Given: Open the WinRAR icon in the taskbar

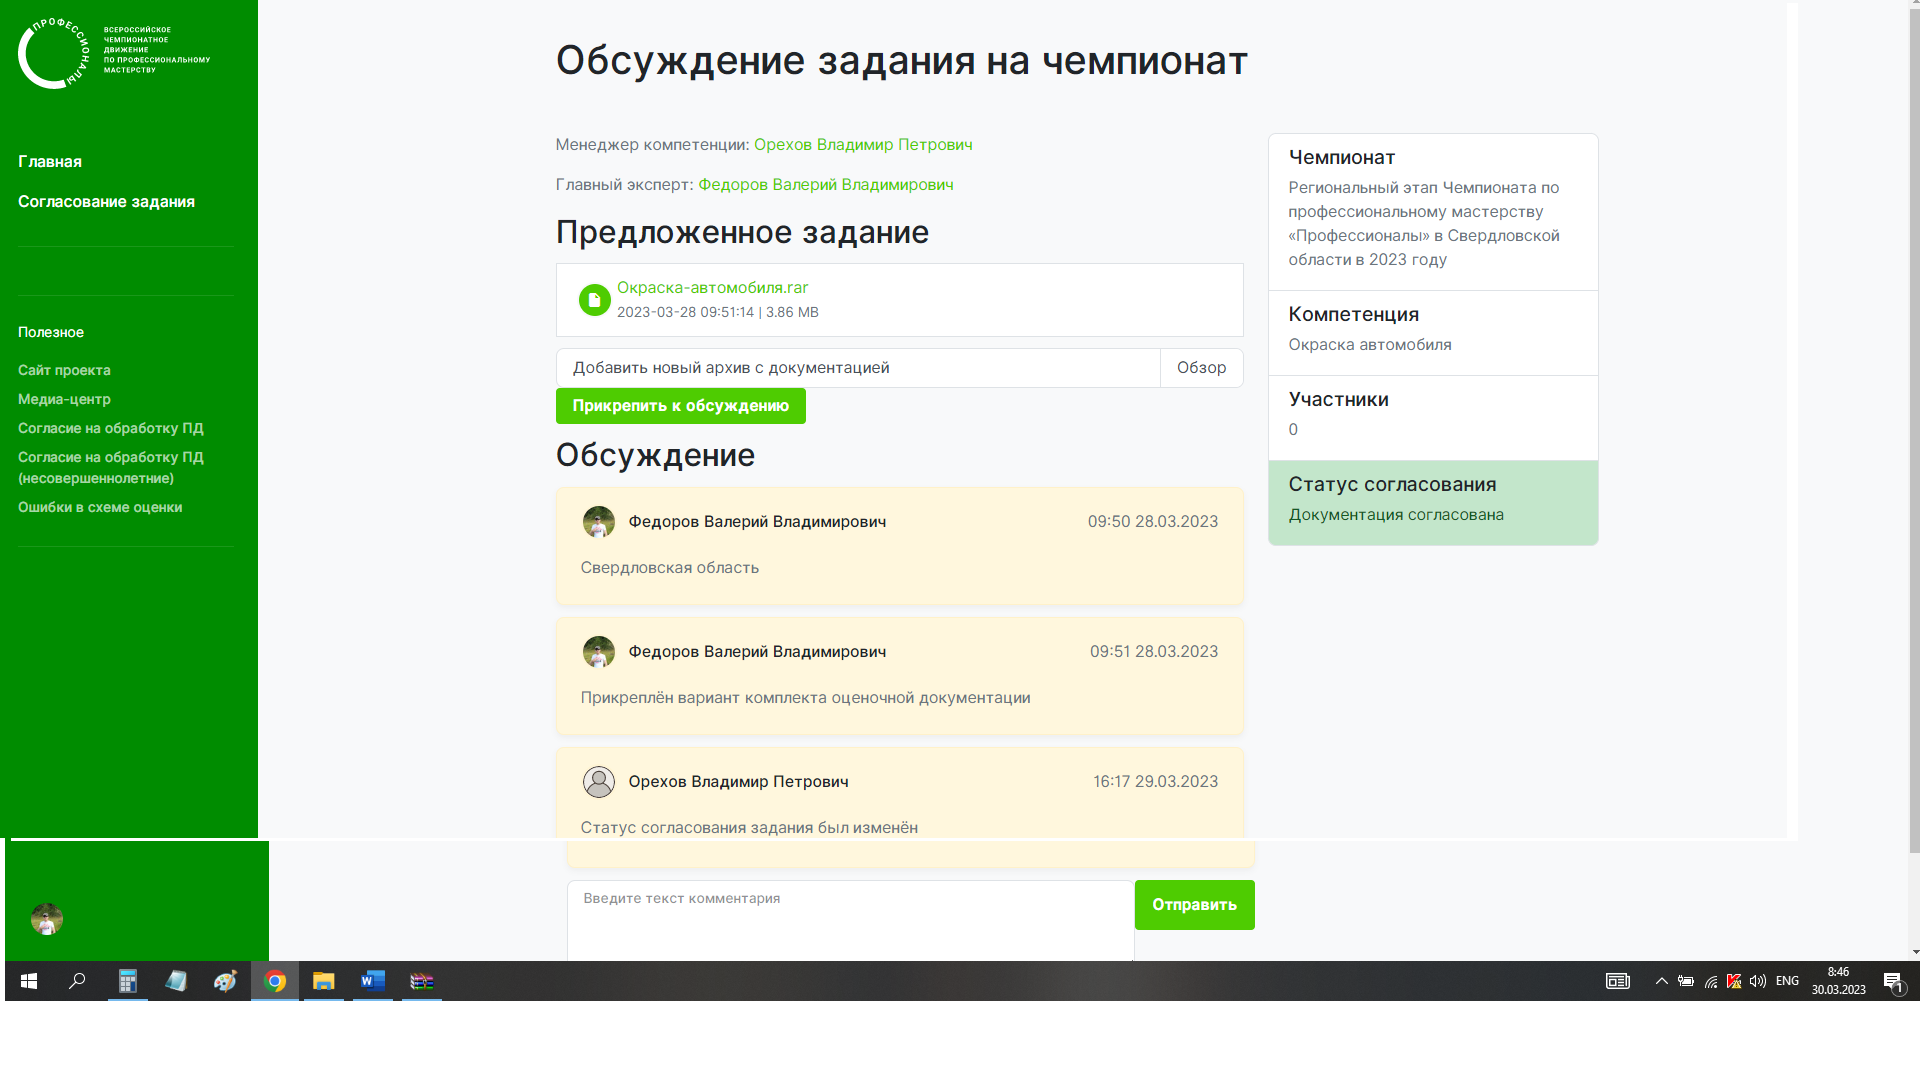Looking at the screenshot, I should click(422, 982).
